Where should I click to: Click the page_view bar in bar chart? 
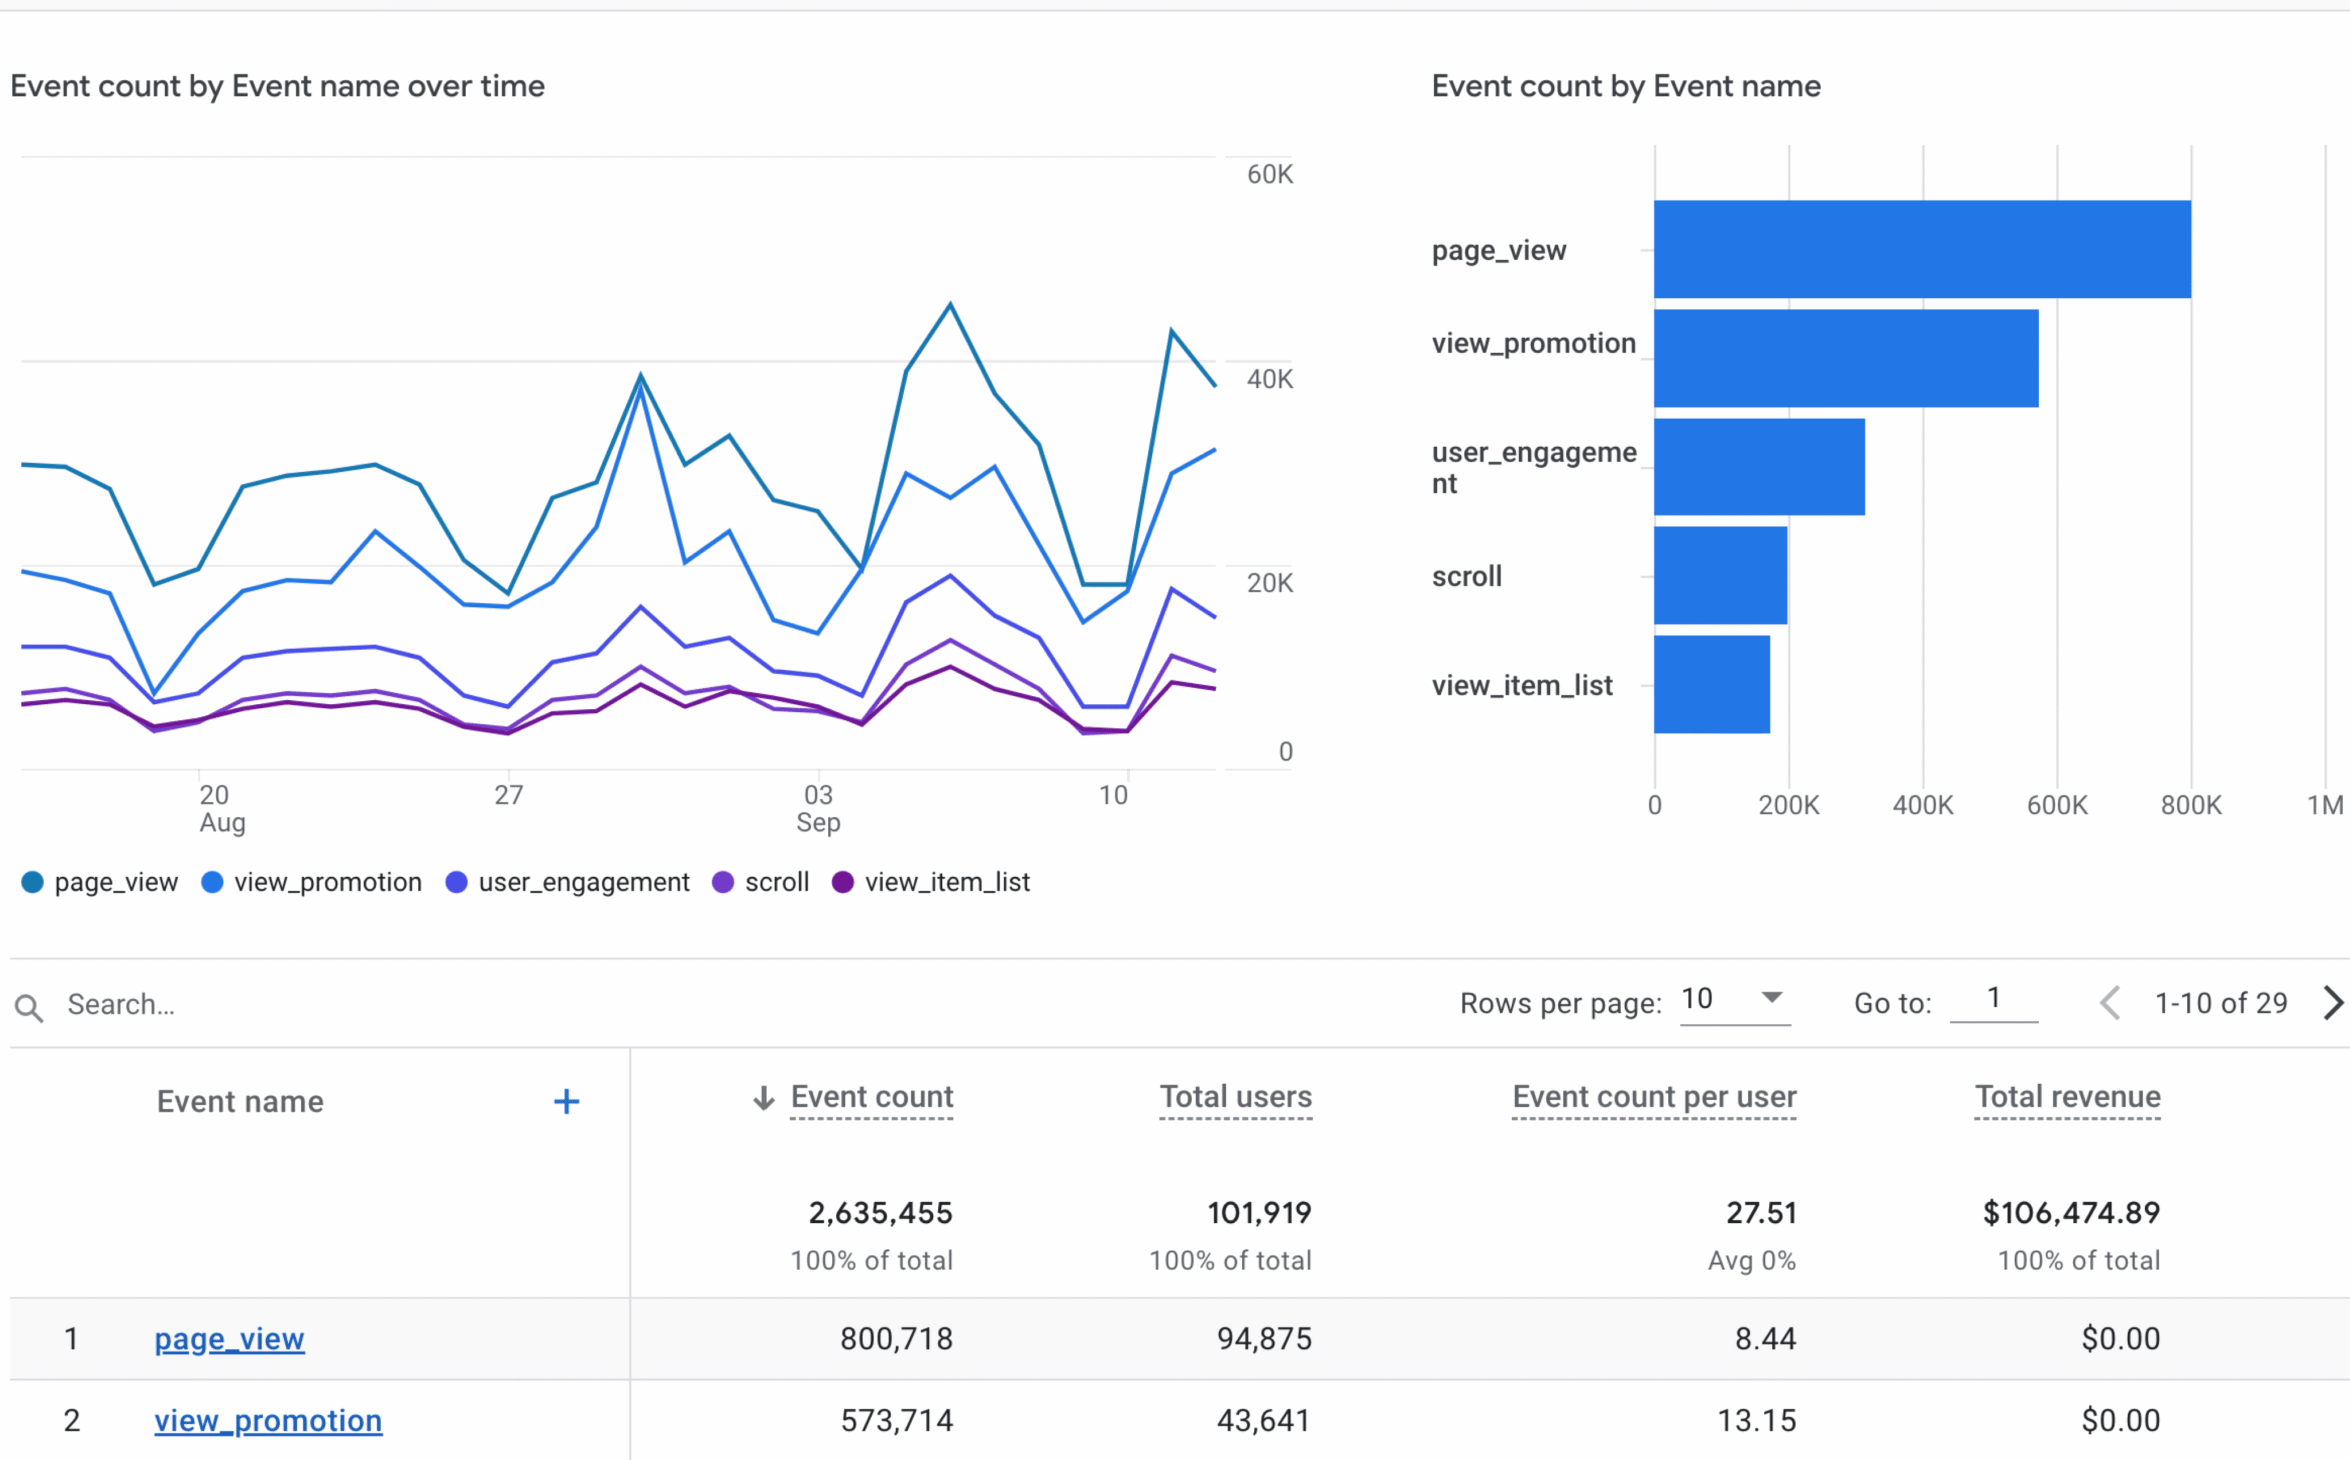click(x=1921, y=249)
